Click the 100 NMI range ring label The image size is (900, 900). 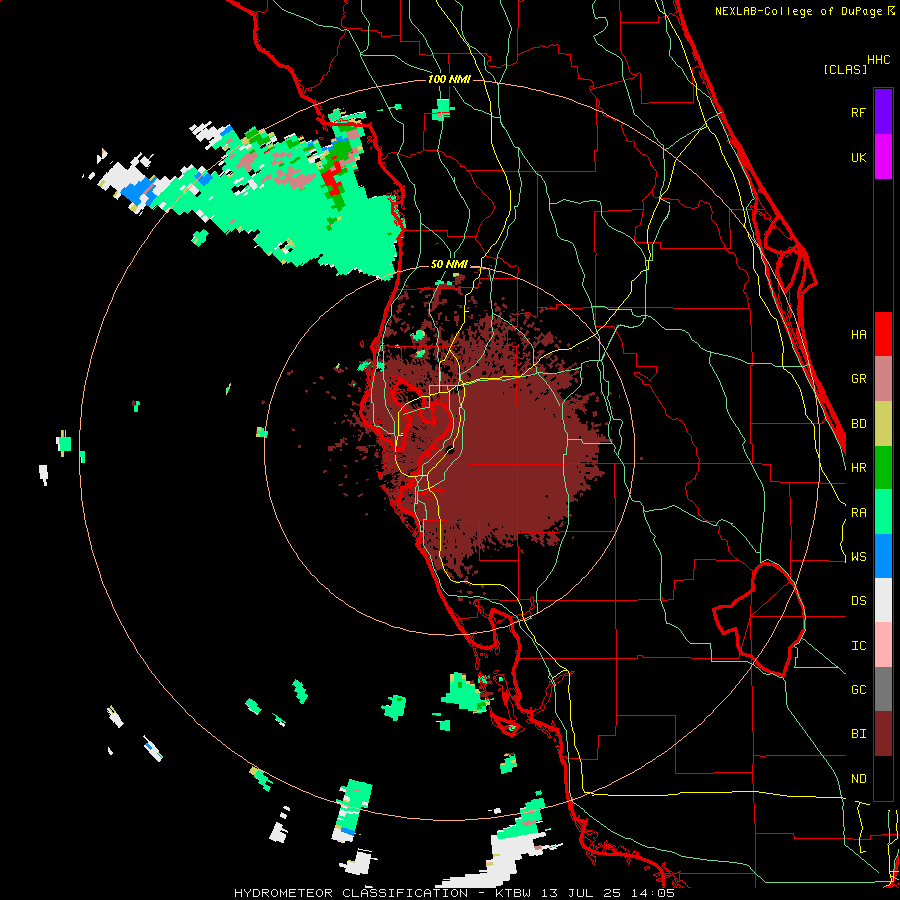449,79
